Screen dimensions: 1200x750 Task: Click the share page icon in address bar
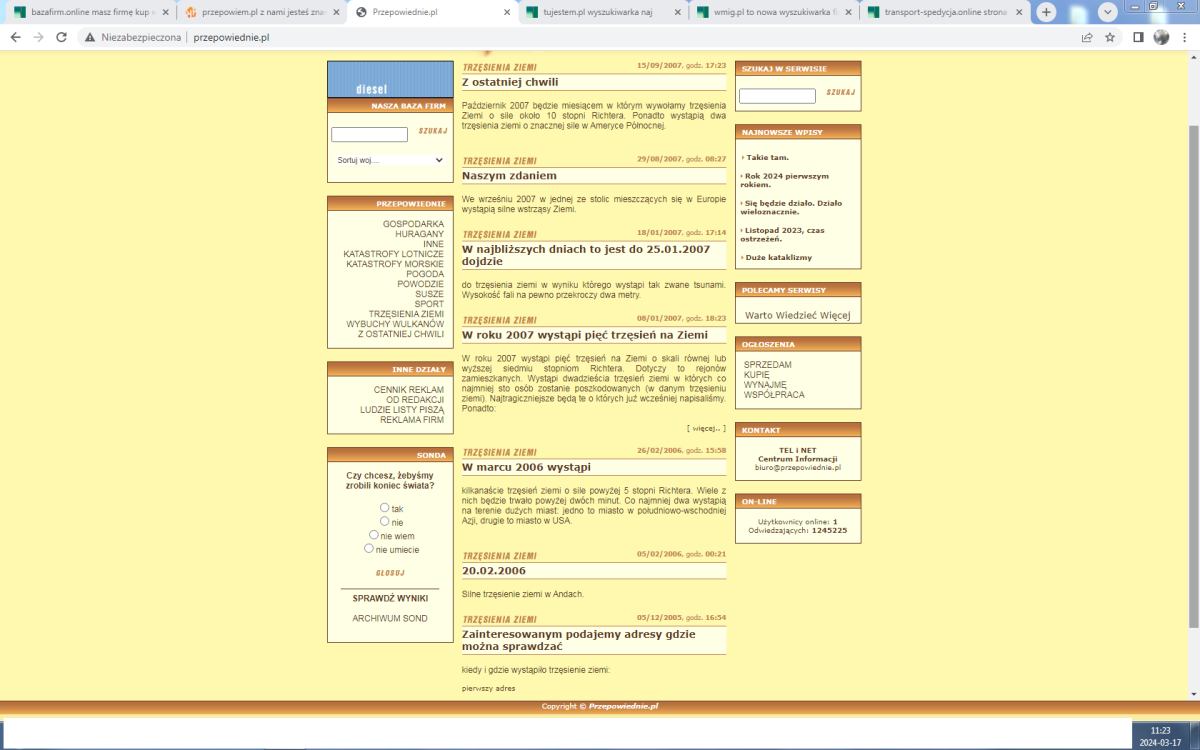(1087, 37)
